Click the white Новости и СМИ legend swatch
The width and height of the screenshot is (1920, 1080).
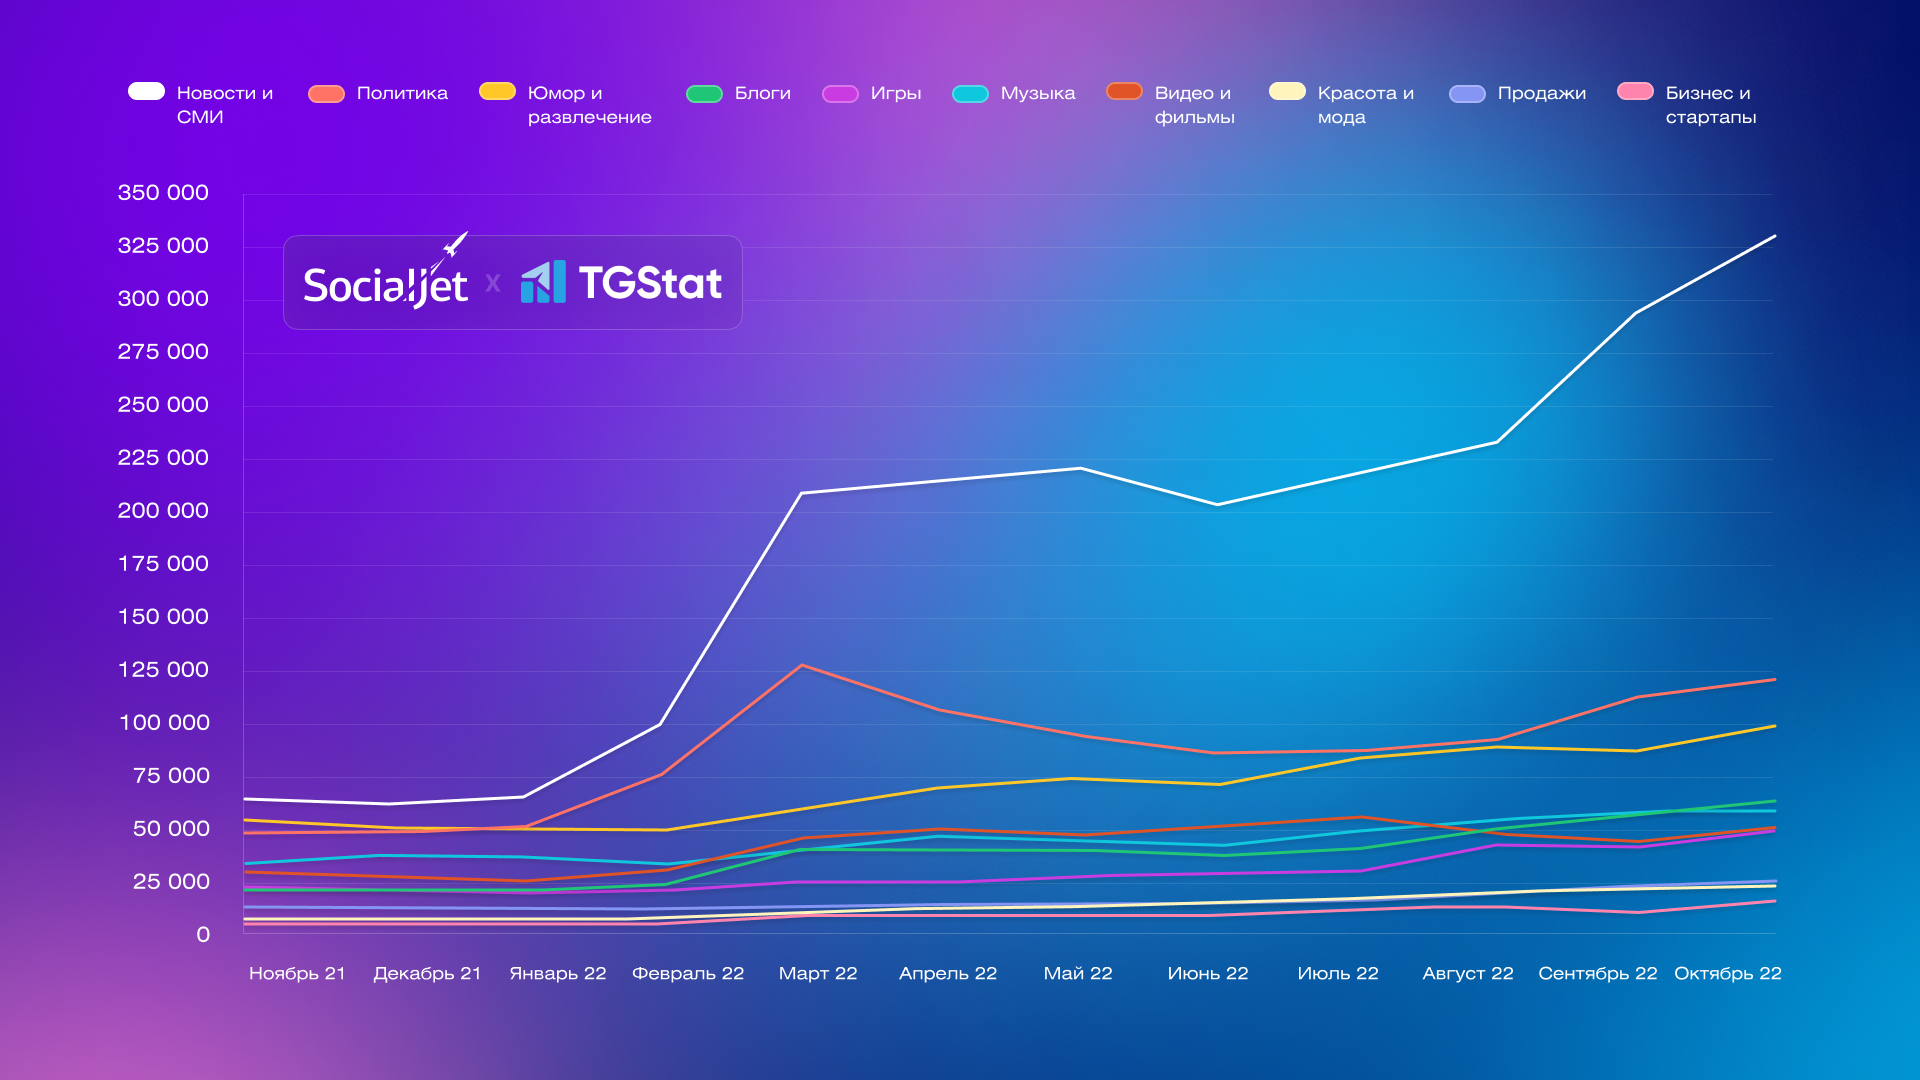point(146,91)
